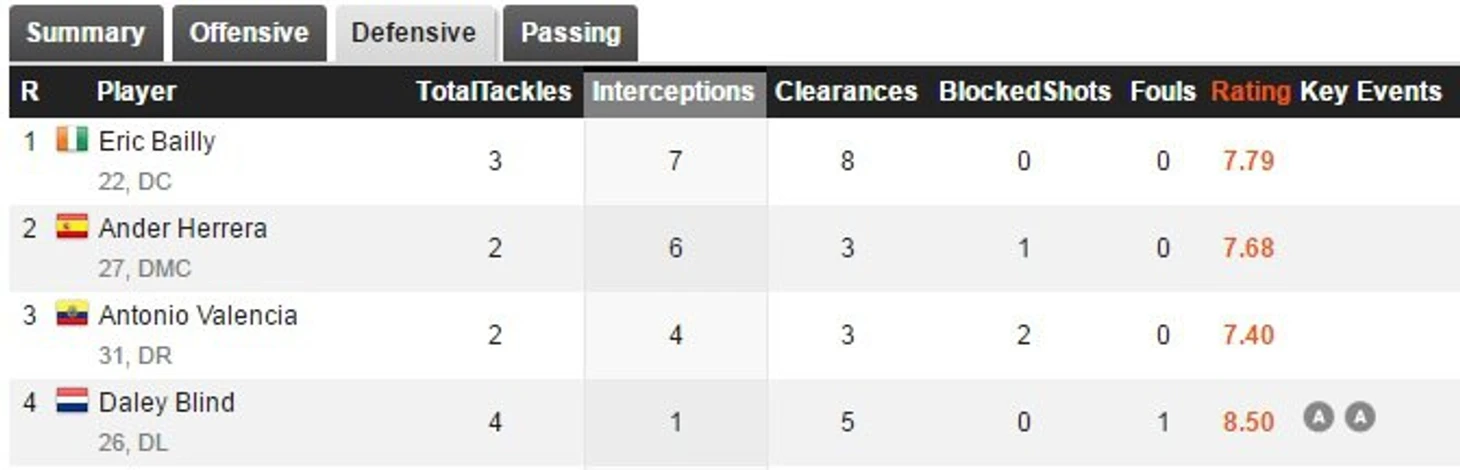This screenshot has width=1460, height=470.
Task: Open Eric Bailly player link
Action: (x=157, y=142)
